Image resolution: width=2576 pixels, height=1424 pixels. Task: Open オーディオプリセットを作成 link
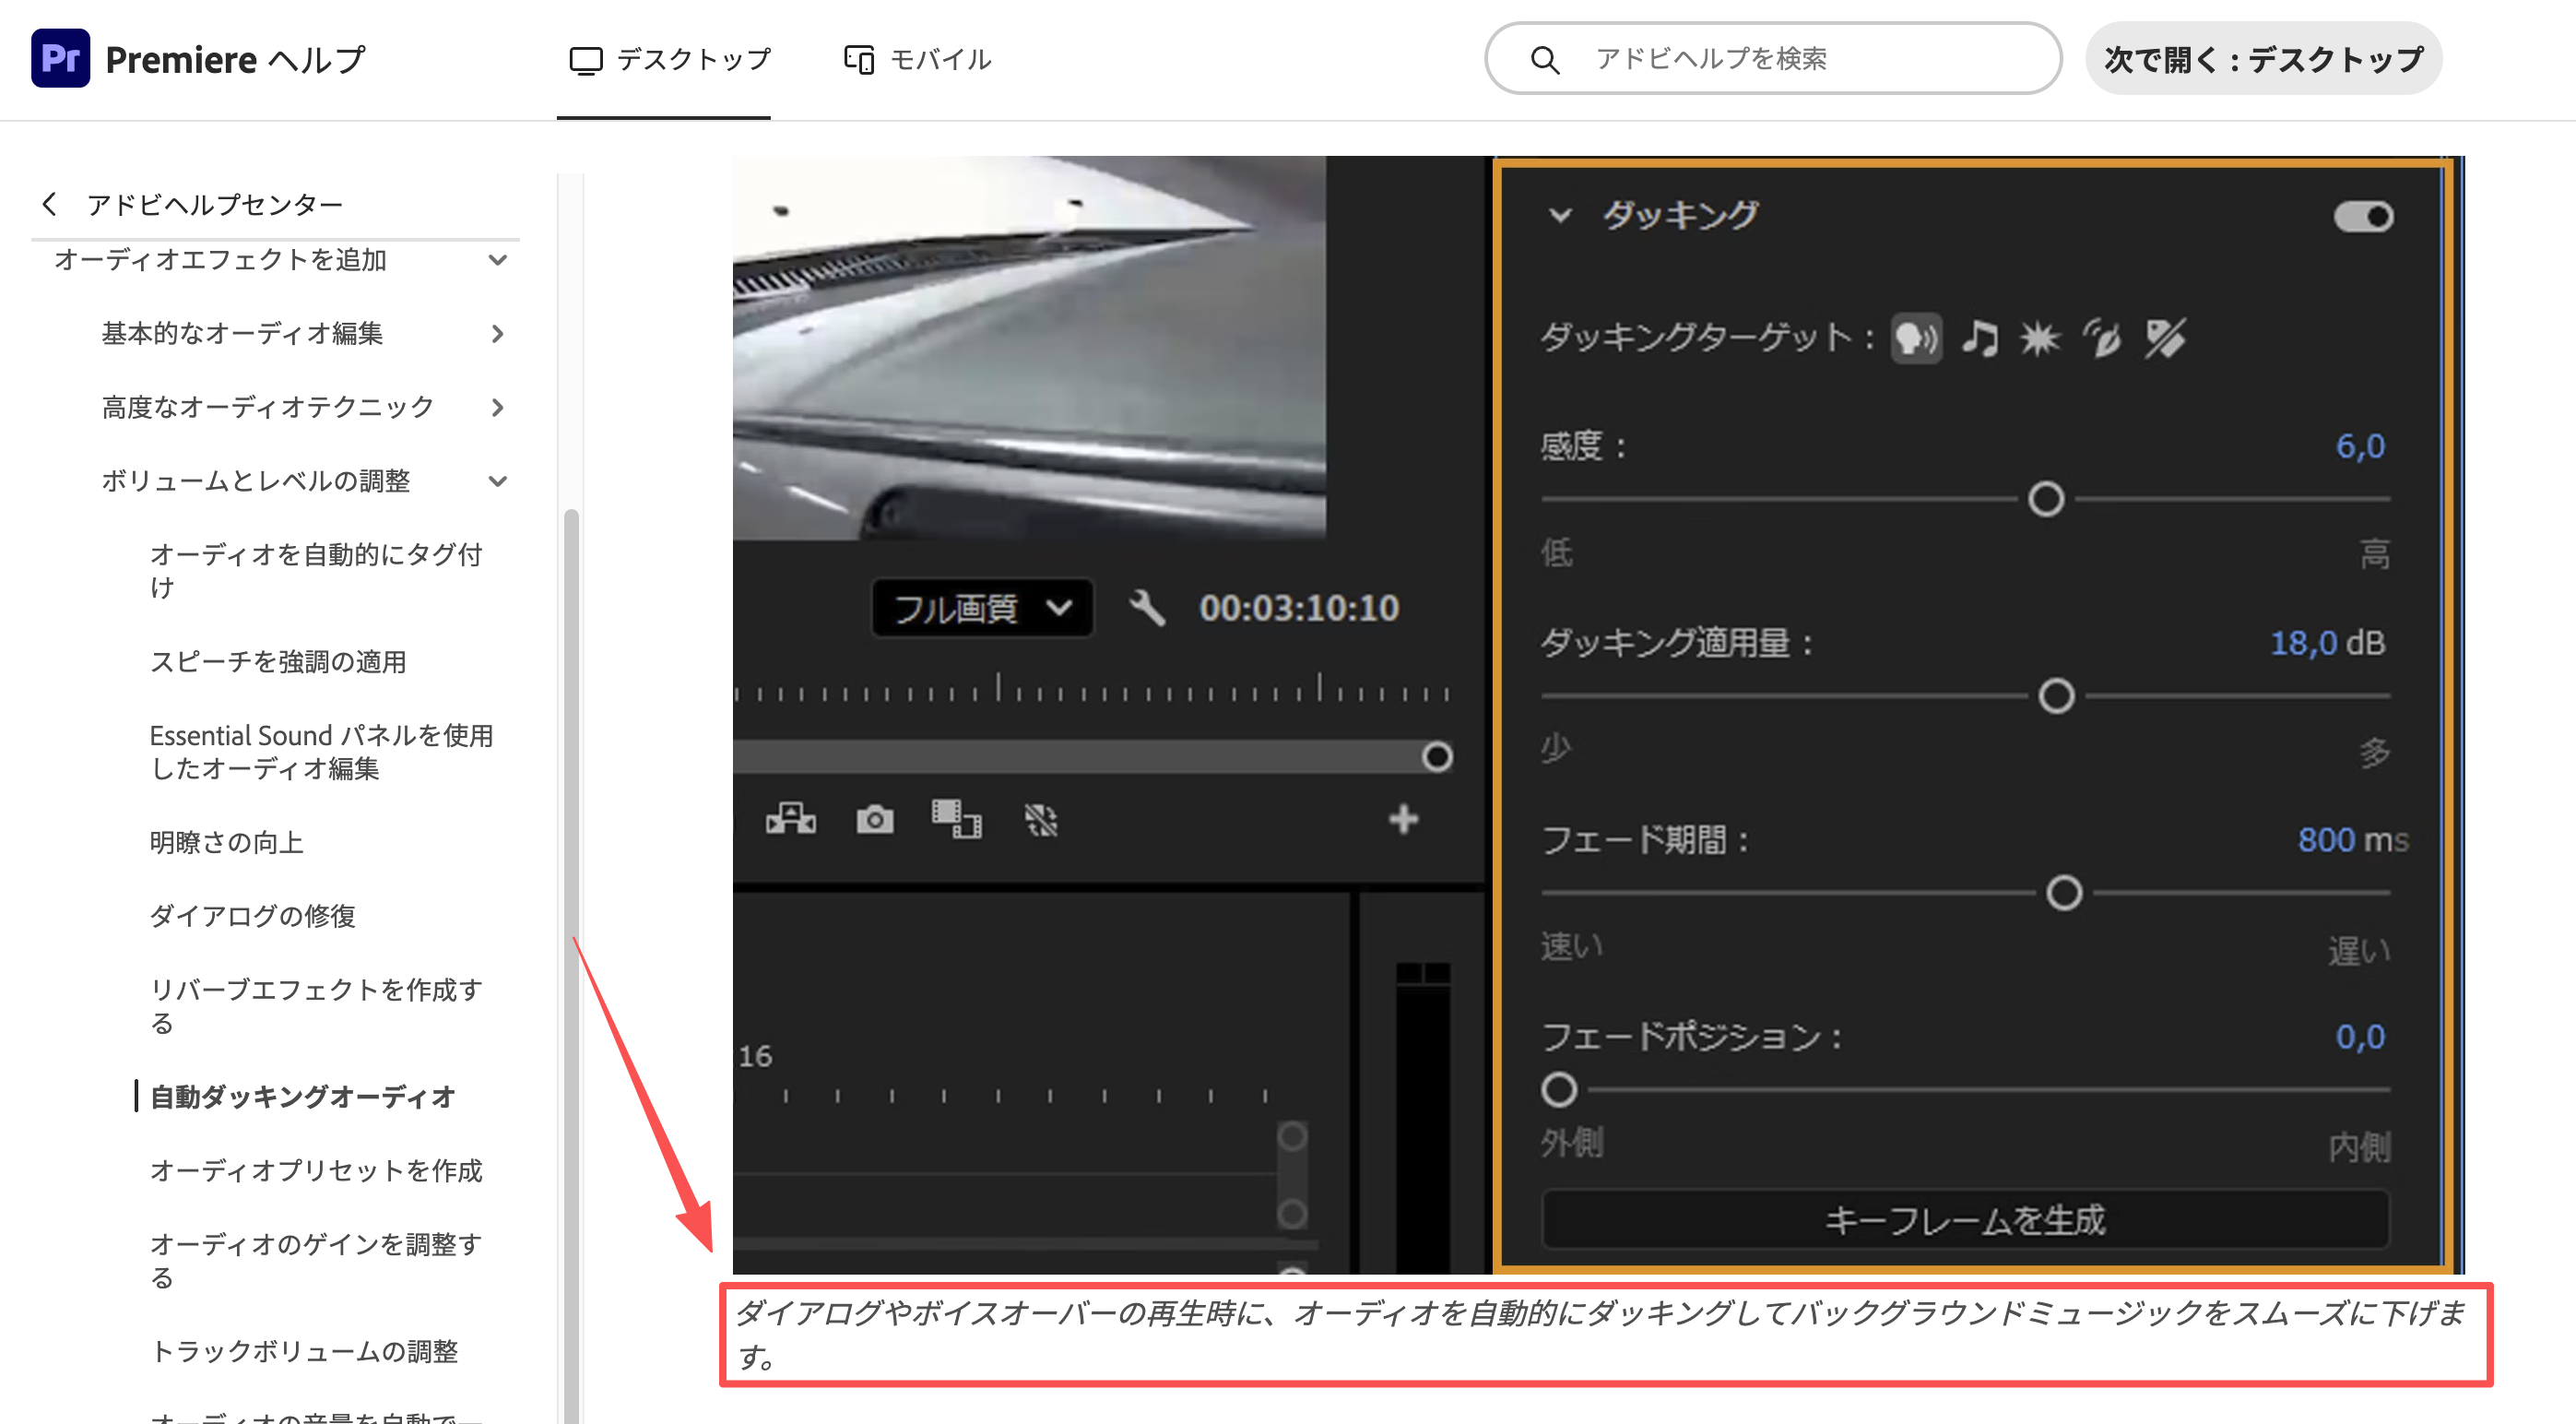pos(316,1171)
